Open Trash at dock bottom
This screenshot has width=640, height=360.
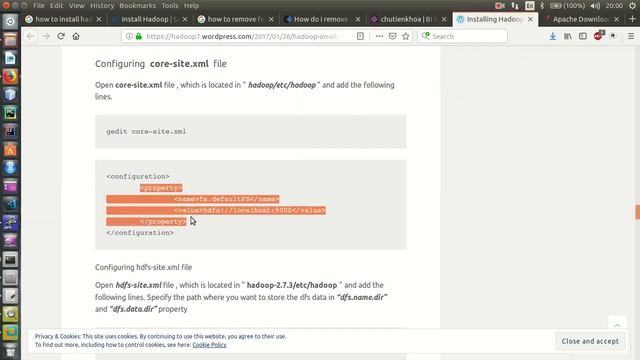pos(10,350)
